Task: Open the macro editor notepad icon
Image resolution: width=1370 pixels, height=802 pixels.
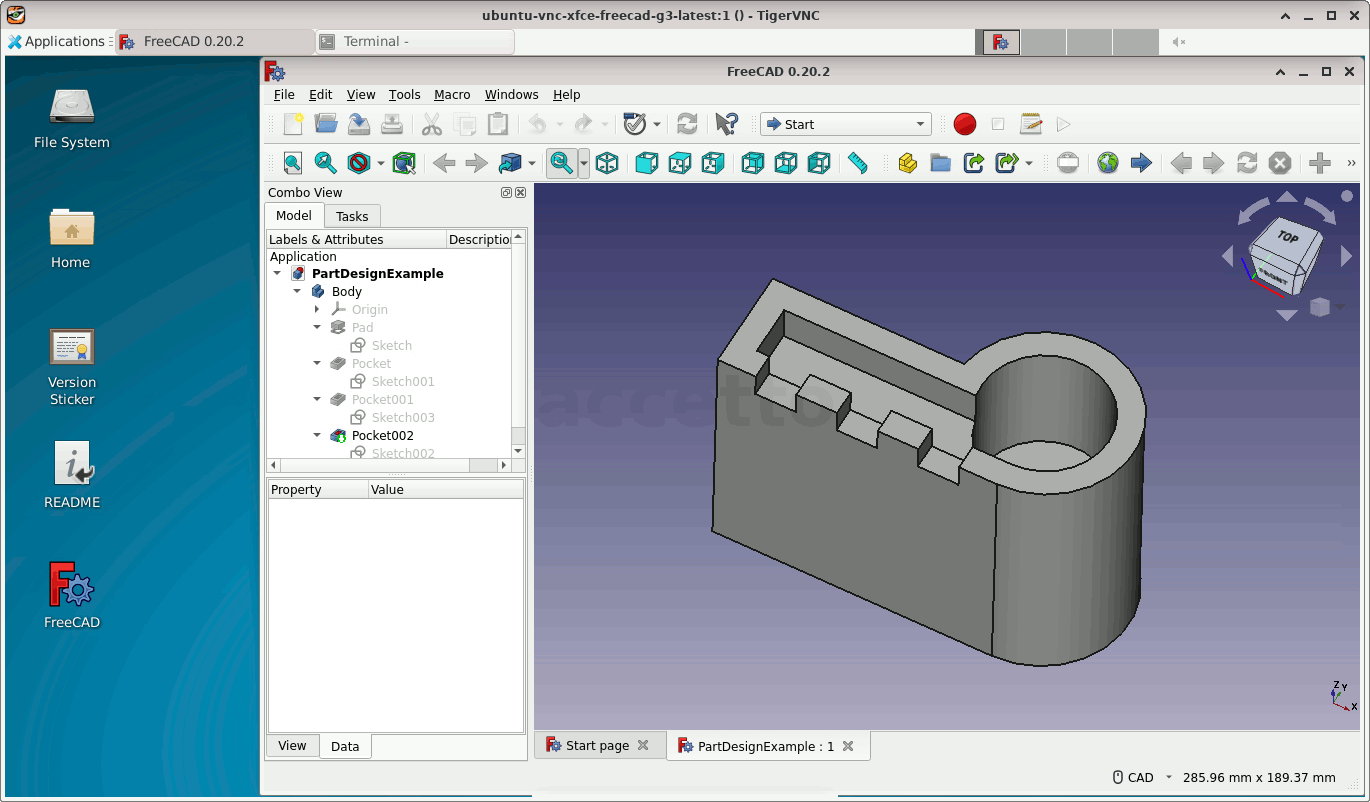Action: tap(1031, 124)
